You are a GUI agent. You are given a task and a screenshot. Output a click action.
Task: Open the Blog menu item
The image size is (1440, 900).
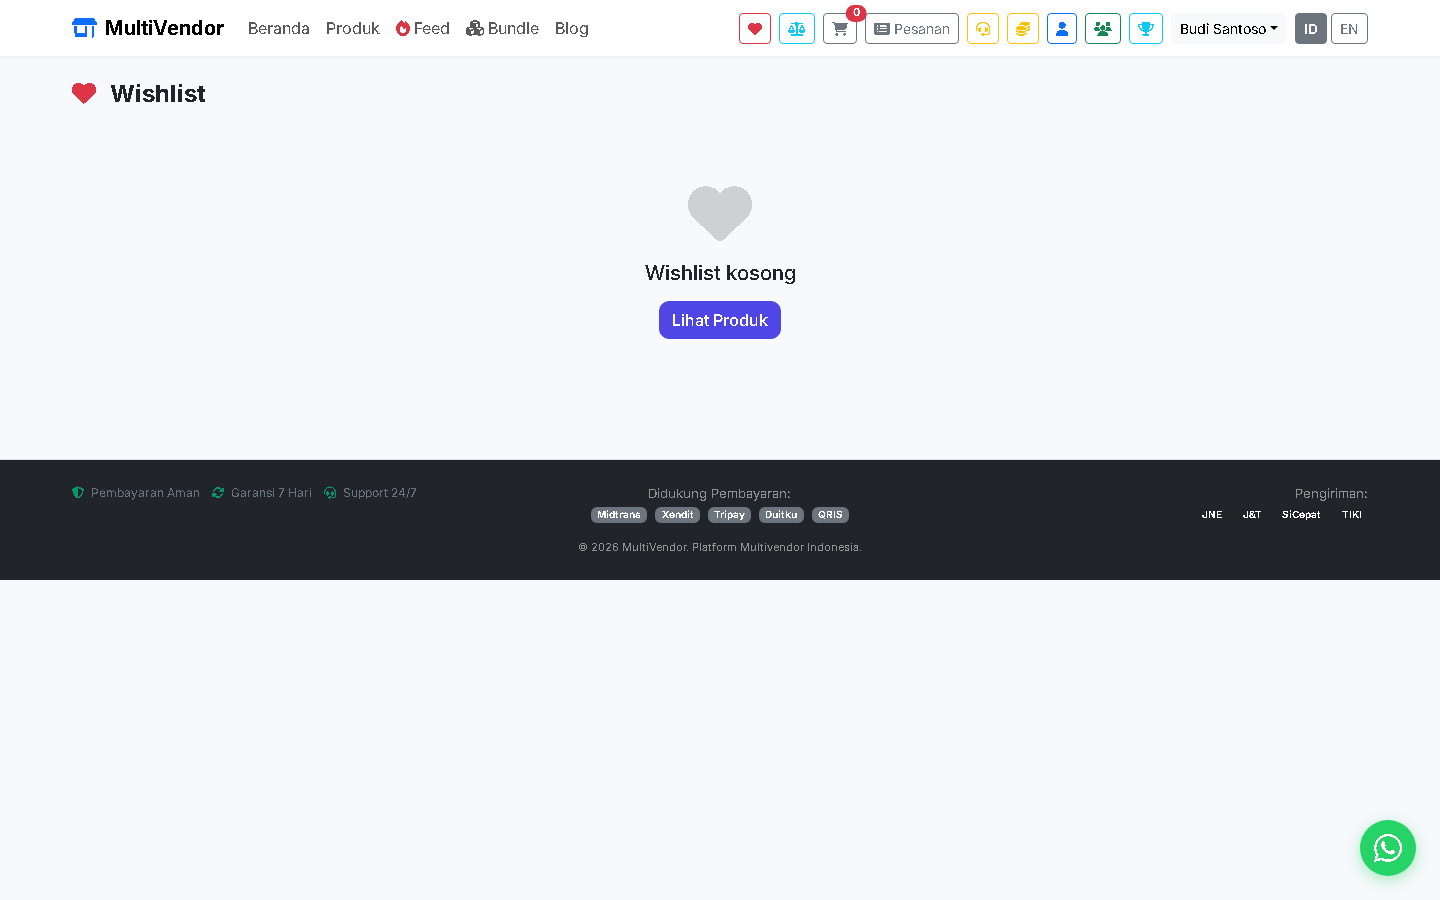point(572,28)
